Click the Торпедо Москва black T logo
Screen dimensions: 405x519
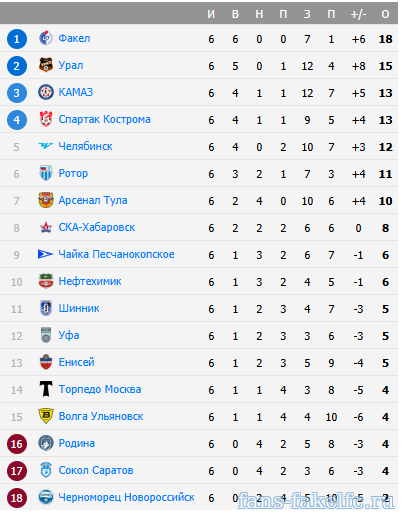point(46,389)
